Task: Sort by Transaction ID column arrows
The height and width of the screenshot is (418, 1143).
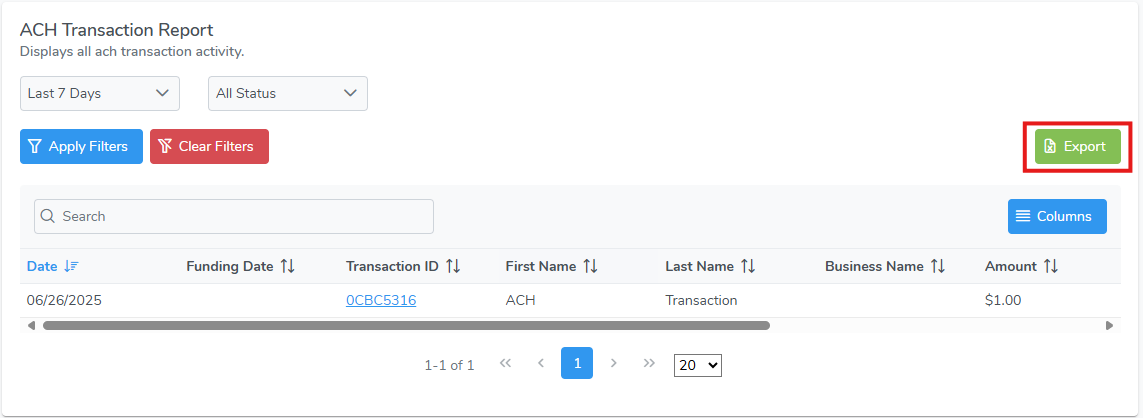Action: pos(453,266)
